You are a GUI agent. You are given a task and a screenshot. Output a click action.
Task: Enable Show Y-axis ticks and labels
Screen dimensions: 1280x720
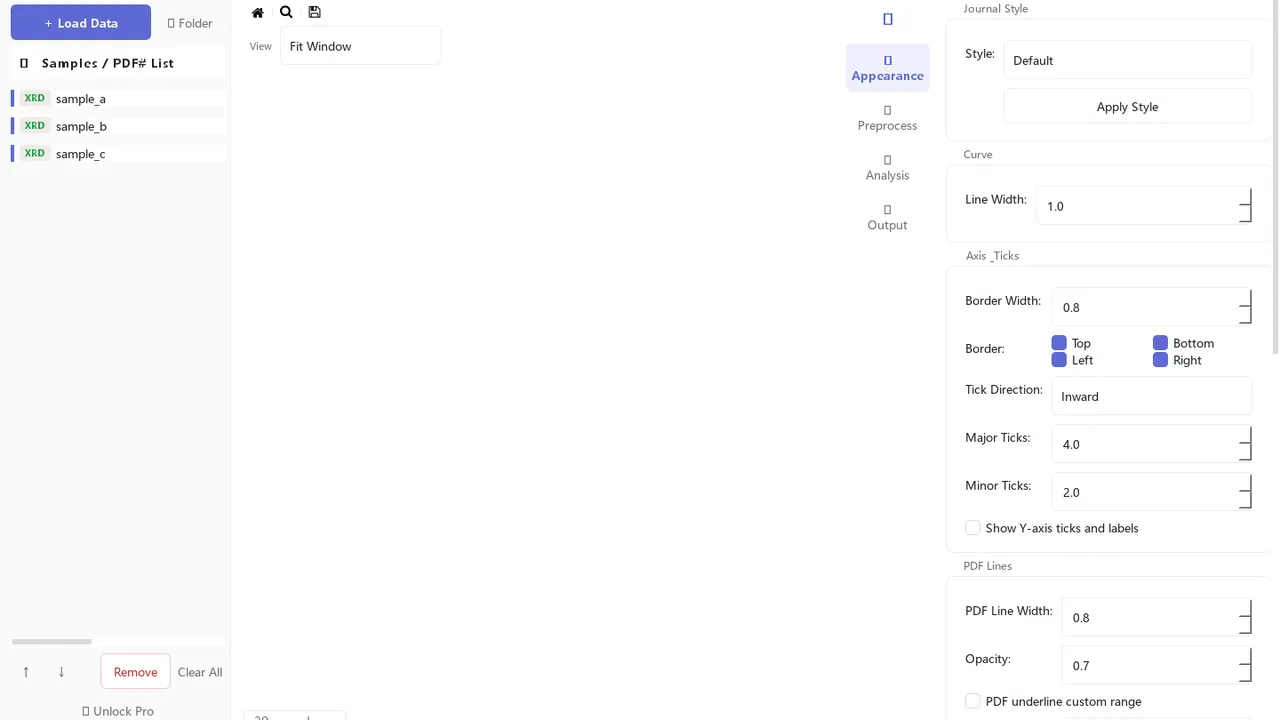pyautogui.click(x=973, y=528)
